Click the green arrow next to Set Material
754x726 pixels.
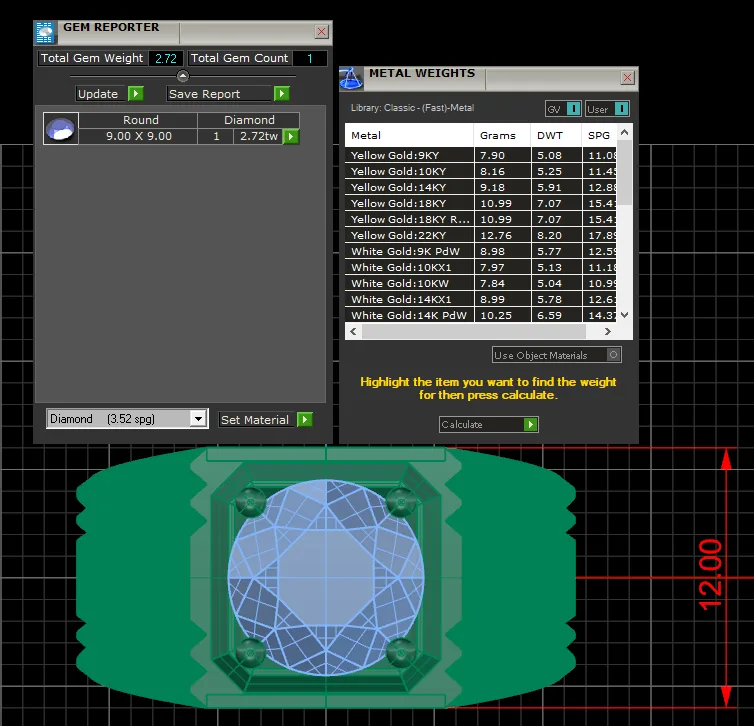click(305, 419)
